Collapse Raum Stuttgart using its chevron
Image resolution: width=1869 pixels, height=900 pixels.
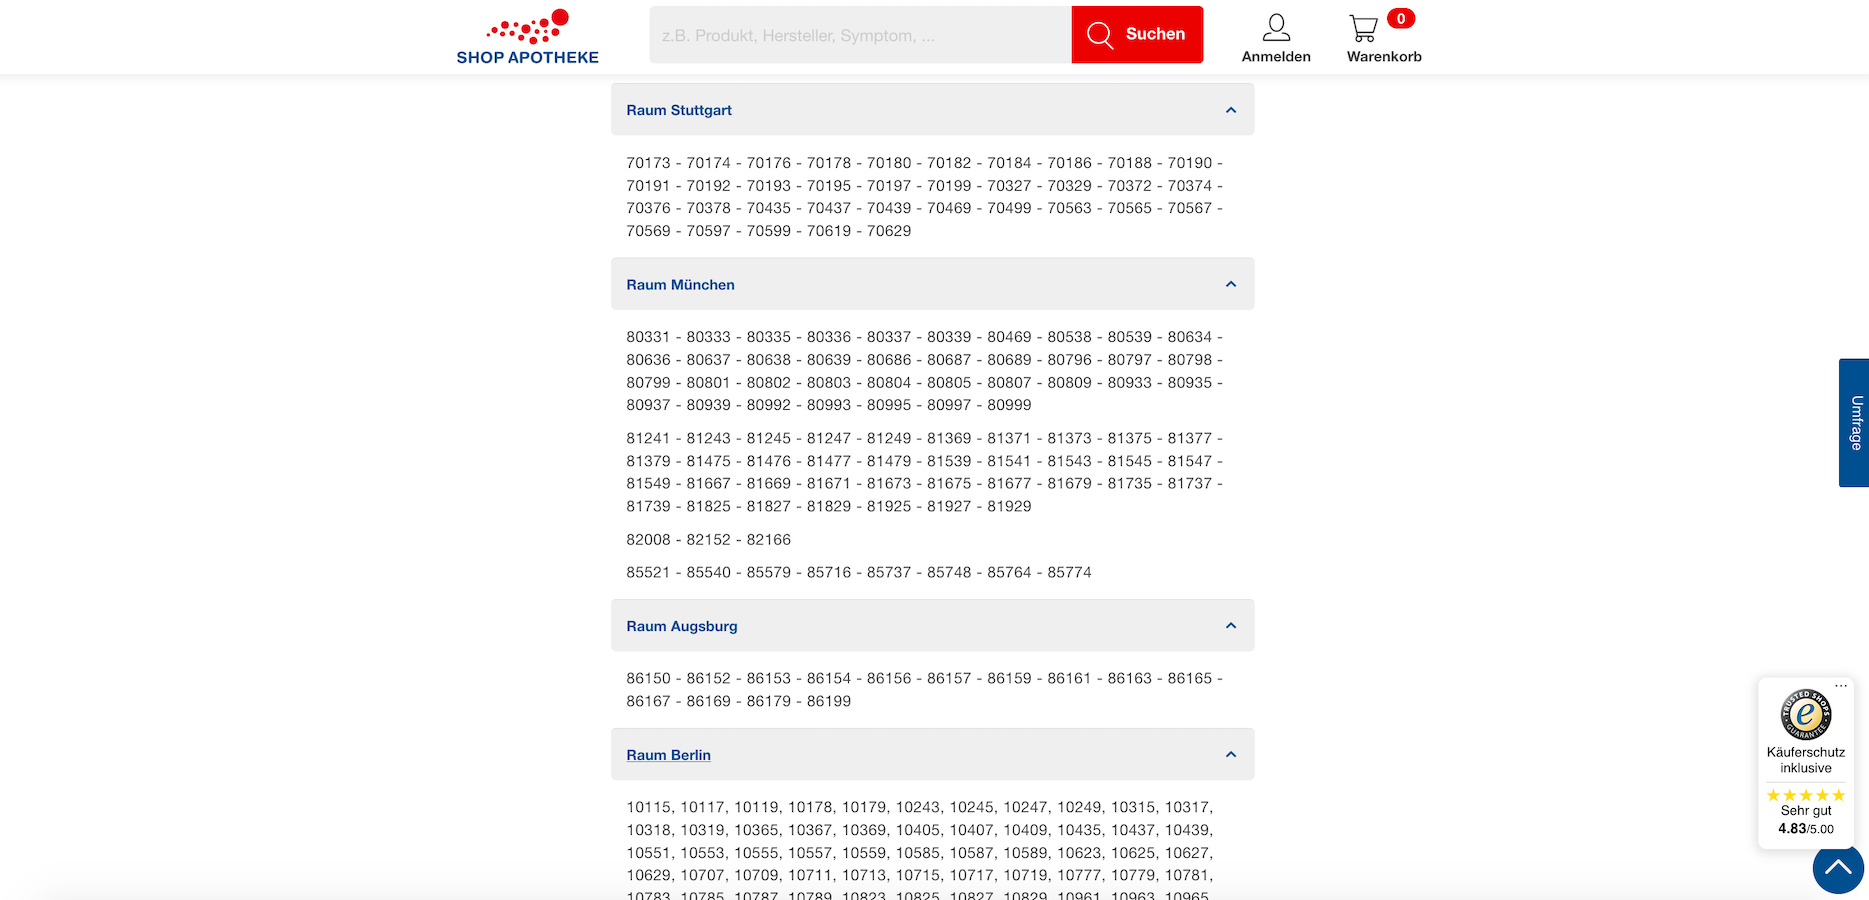coord(1231,110)
